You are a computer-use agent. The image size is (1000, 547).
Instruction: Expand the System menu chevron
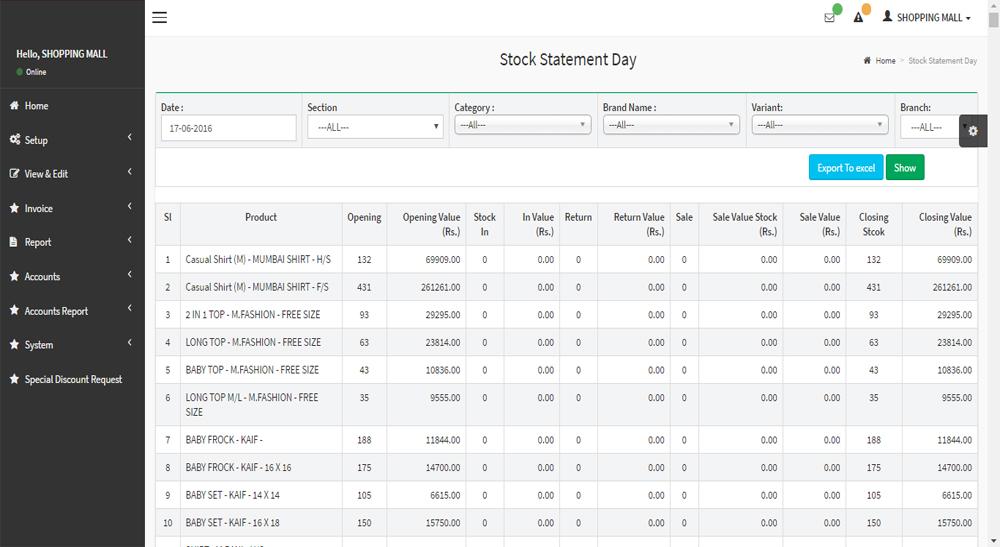coord(129,343)
